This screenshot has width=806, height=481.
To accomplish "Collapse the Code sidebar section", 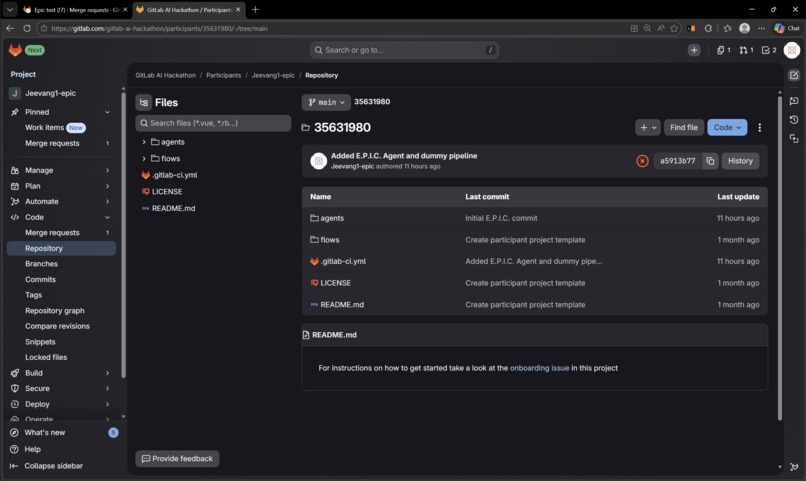I will (x=107, y=217).
